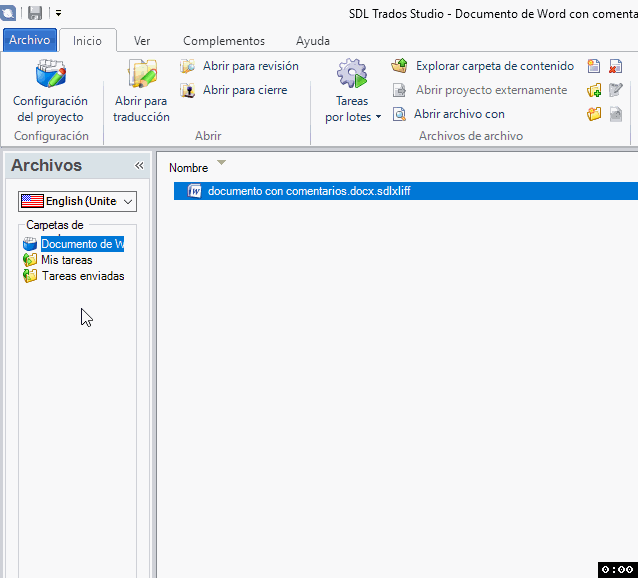The image size is (638, 578).
Task: Click the Archivos panel title
Action: click(x=46, y=166)
